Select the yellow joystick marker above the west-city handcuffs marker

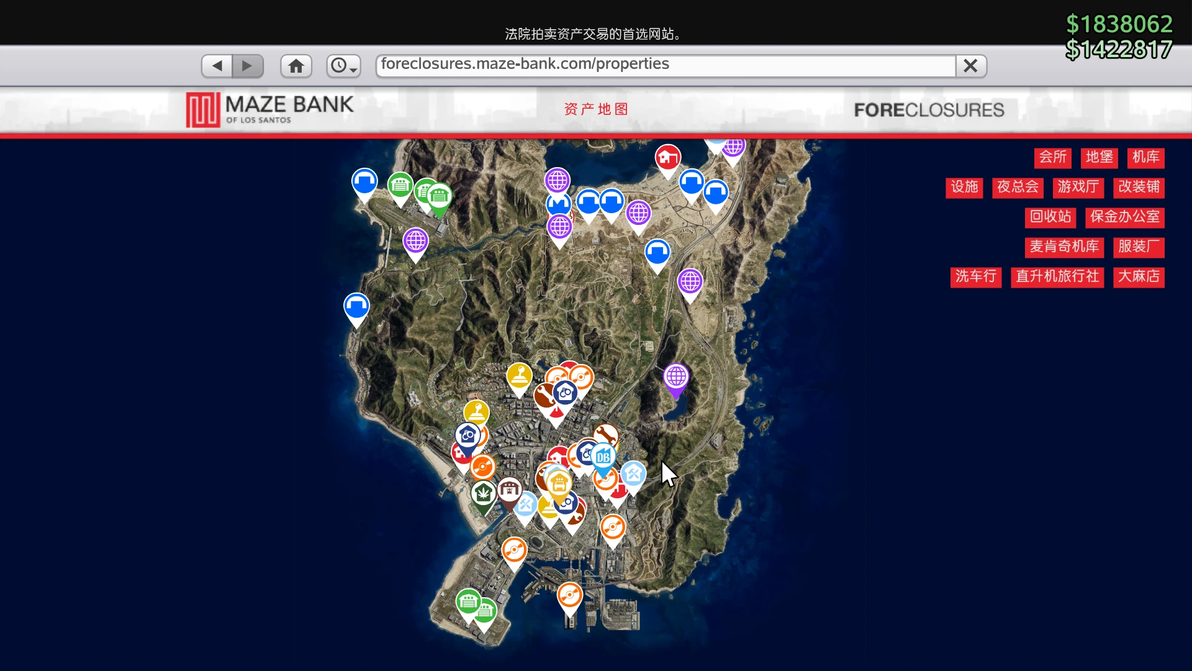pos(477,413)
